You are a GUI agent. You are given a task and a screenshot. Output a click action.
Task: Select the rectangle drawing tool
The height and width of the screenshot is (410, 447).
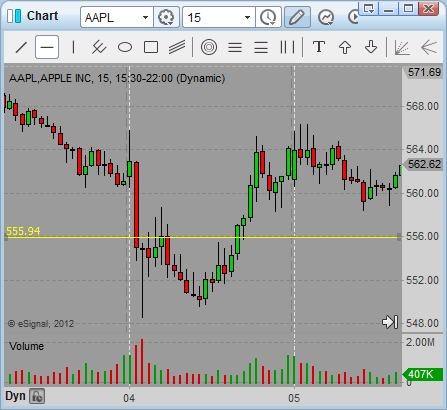(x=151, y=47)
